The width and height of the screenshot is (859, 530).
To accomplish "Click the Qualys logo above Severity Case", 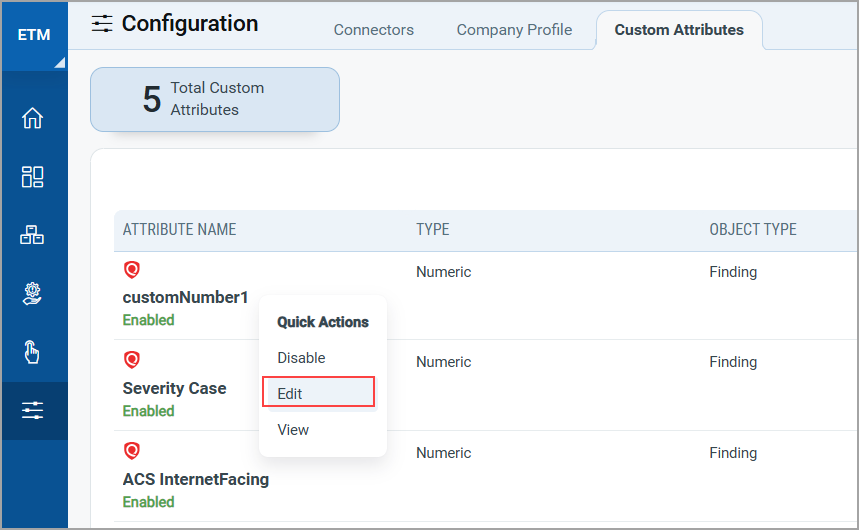I will [x=131, y=360].
